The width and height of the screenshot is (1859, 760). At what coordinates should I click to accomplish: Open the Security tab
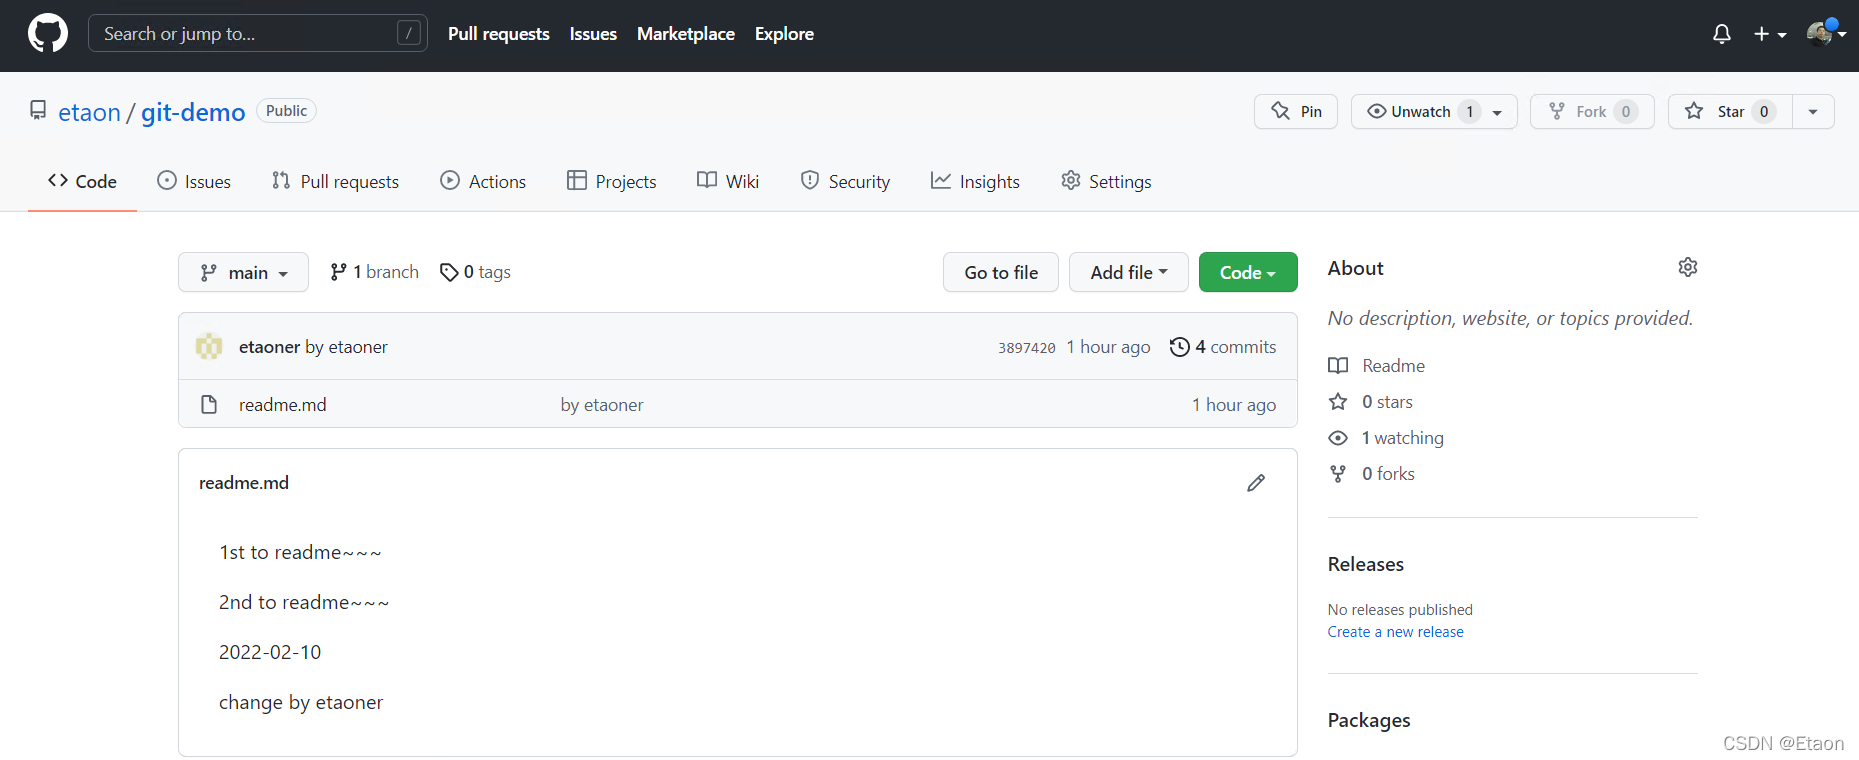coord(845,181)
